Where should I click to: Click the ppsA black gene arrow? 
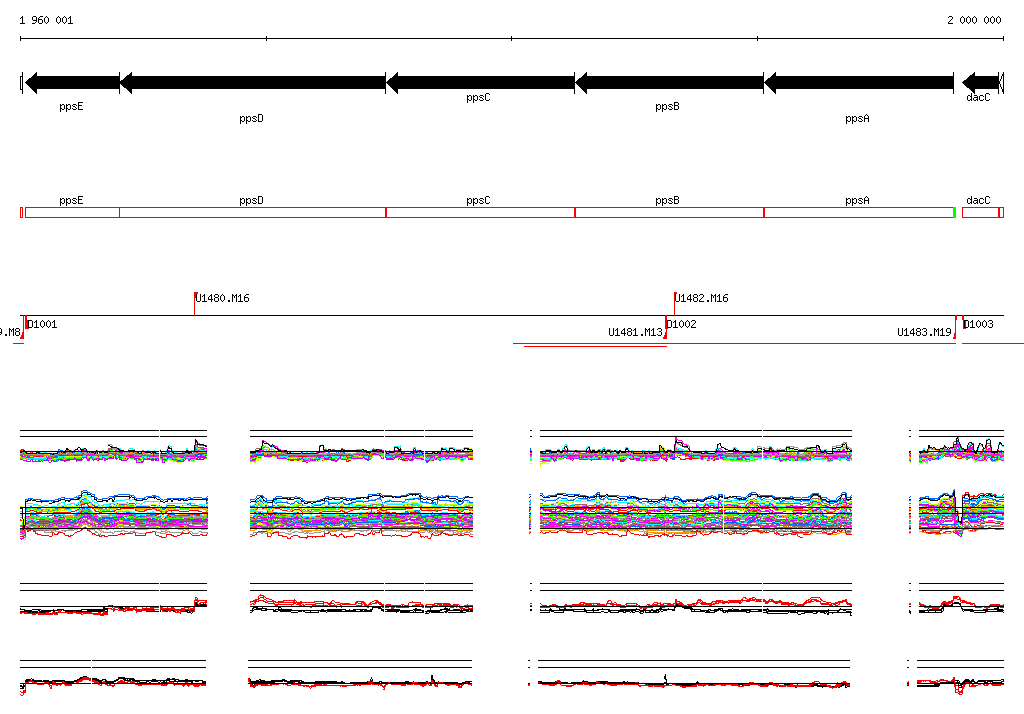pyautogui.click(x=859, y=82)
